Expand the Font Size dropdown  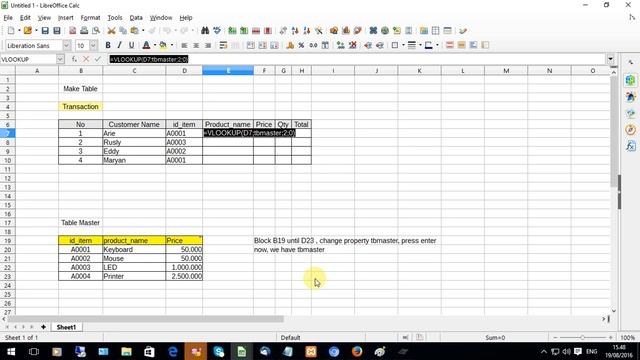93,45
